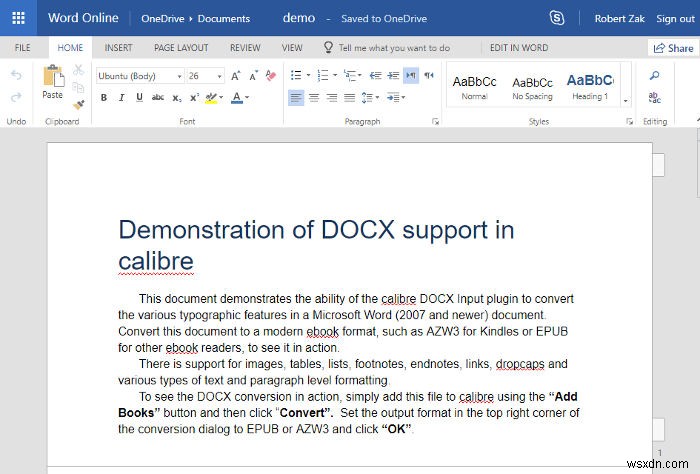This screenshot has height=474, width=700.
Task: Open the Documents breadcrumb link
Action: (x=224, y=18)
